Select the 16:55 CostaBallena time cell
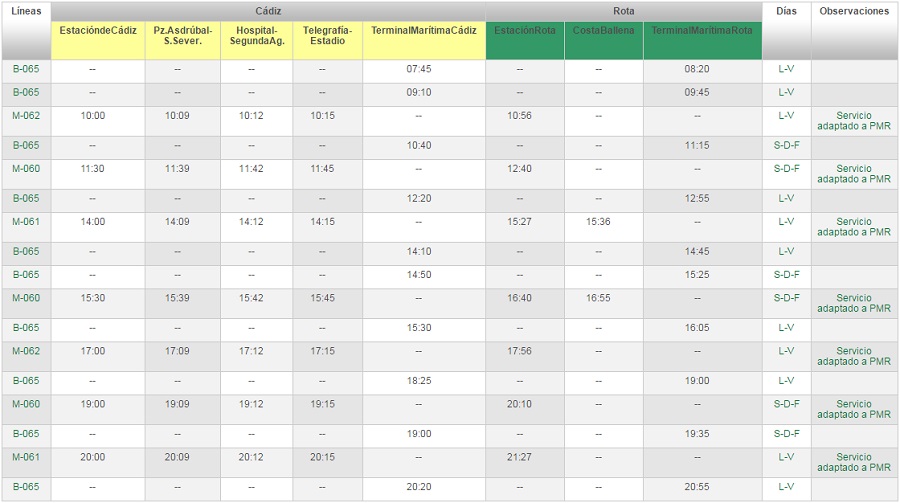The height and width of the screenshot is (503, 900). coord(599,298)
